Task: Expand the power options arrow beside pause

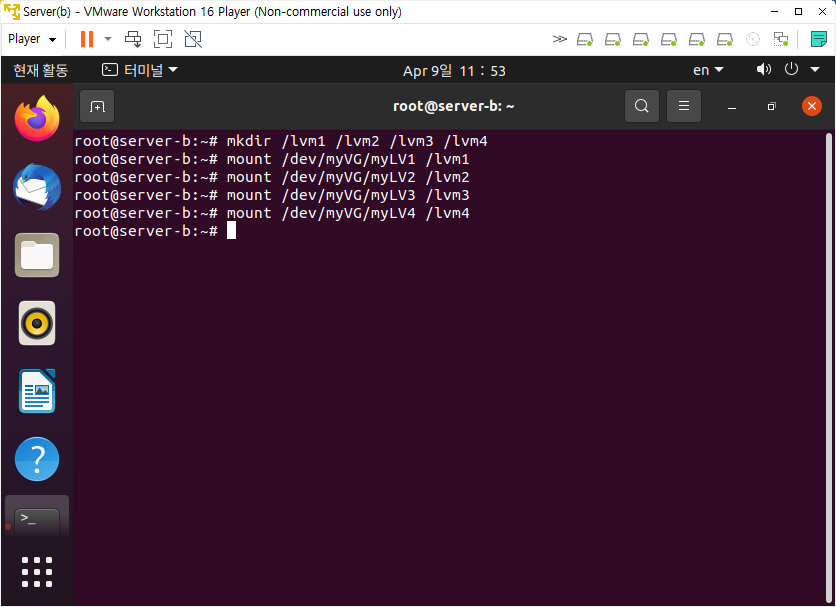Action: tap(108, 39)
